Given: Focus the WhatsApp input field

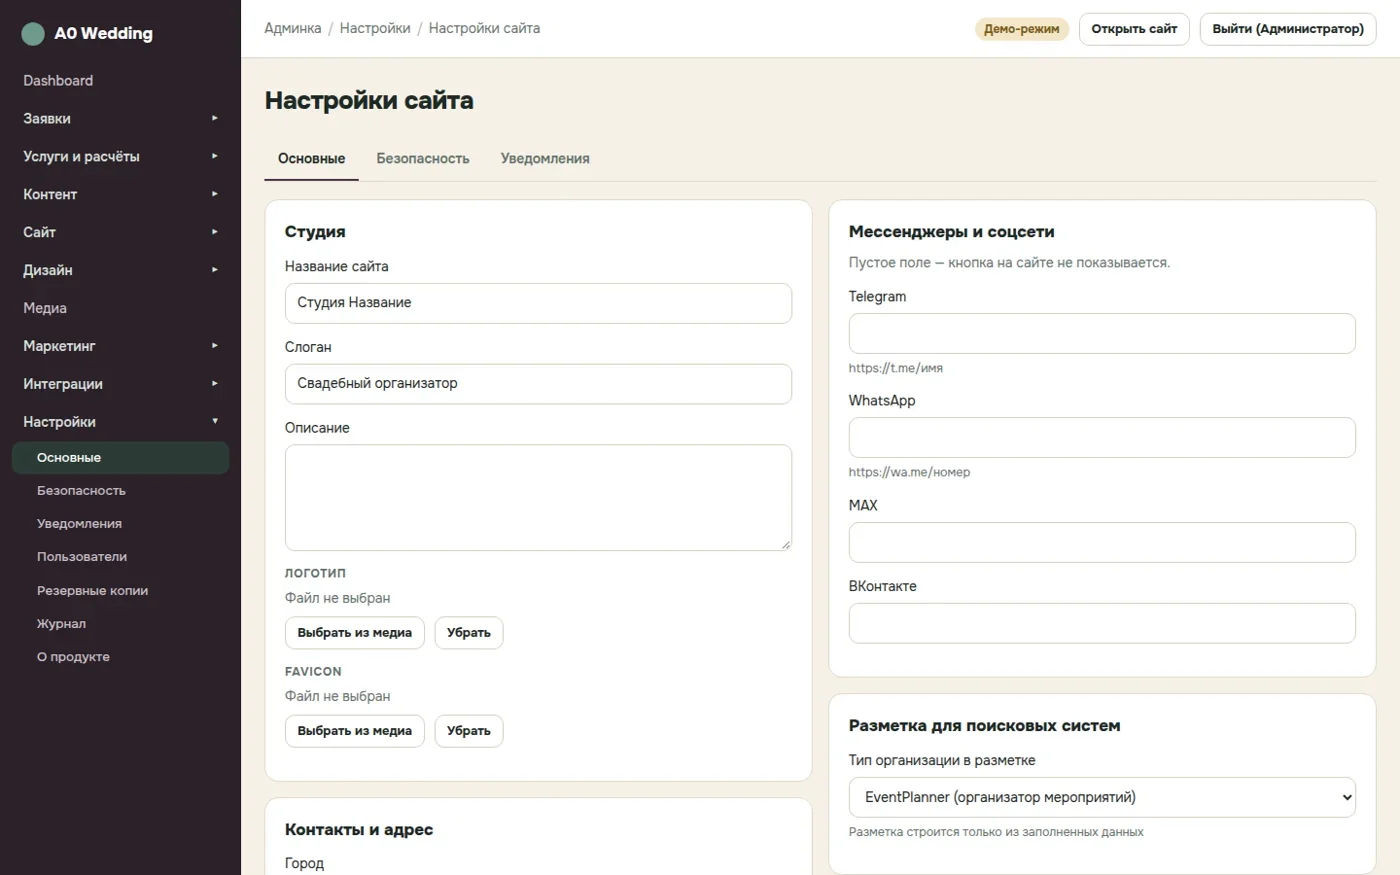Looking at the screenshot, I should click(1102, 437).
